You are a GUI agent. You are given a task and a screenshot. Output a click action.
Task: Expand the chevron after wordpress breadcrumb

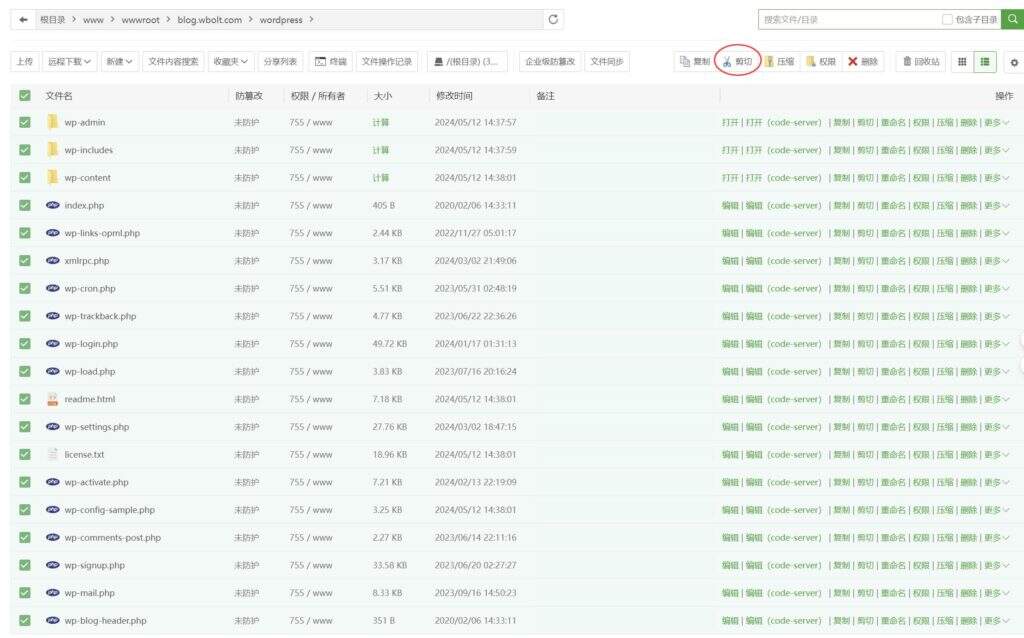(x=312, y=20)
